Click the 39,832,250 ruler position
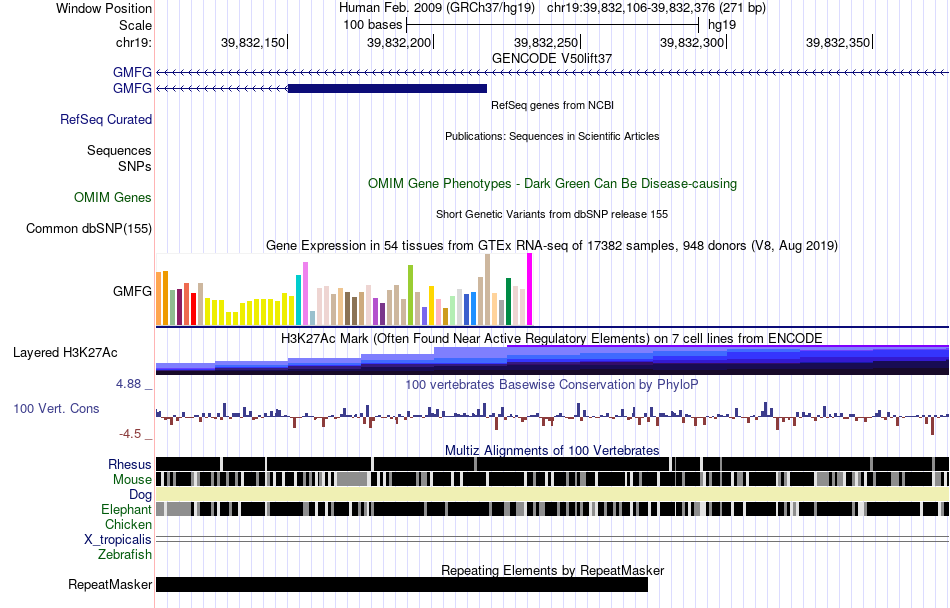Image resolution: width=950 pixels, height=608 pixels. coord(546,42)
